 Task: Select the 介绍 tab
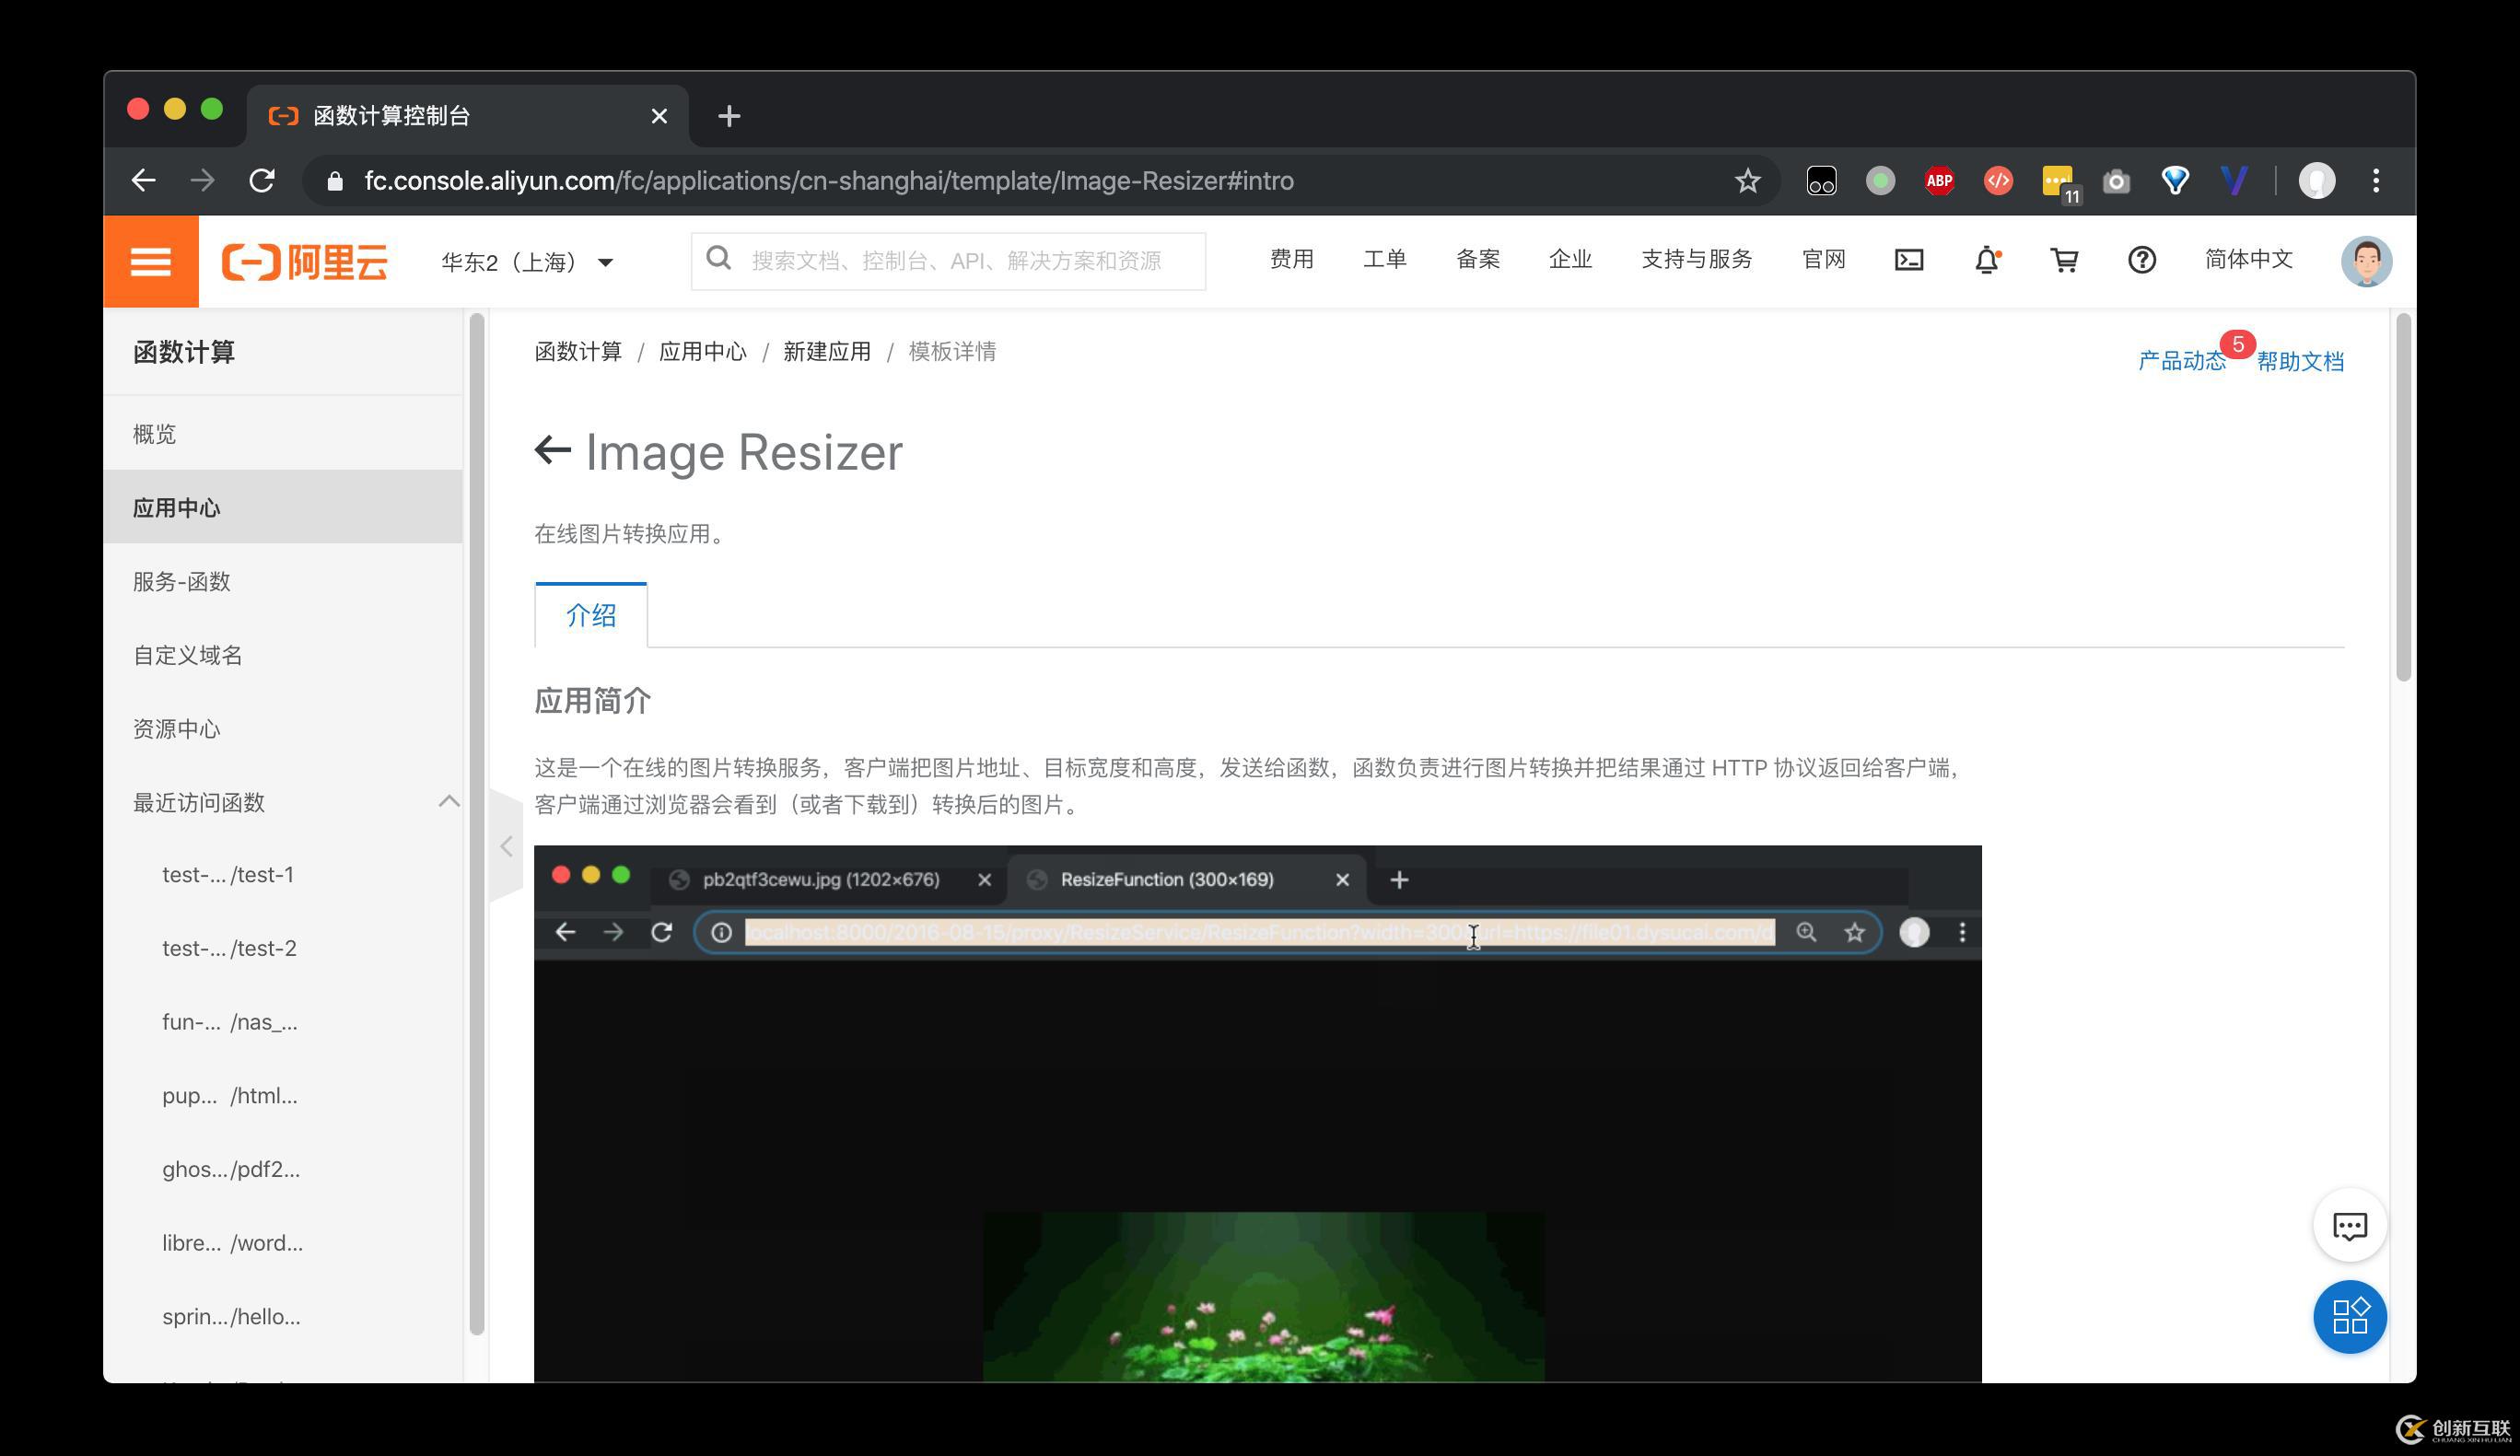point(591,615)
